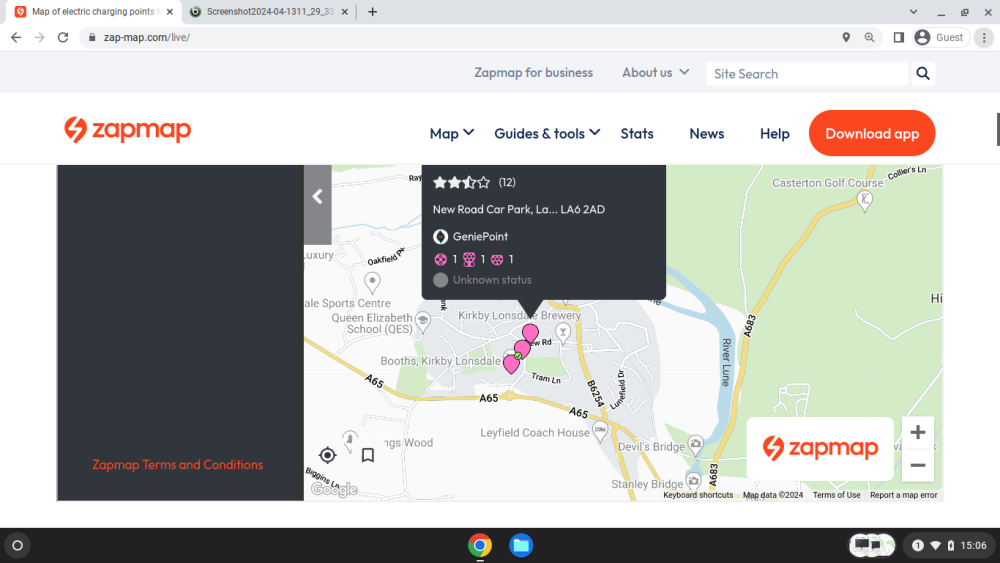Select the topmost pink charger pin
Screen dimensions: 1000x563
tap(530, 332)
